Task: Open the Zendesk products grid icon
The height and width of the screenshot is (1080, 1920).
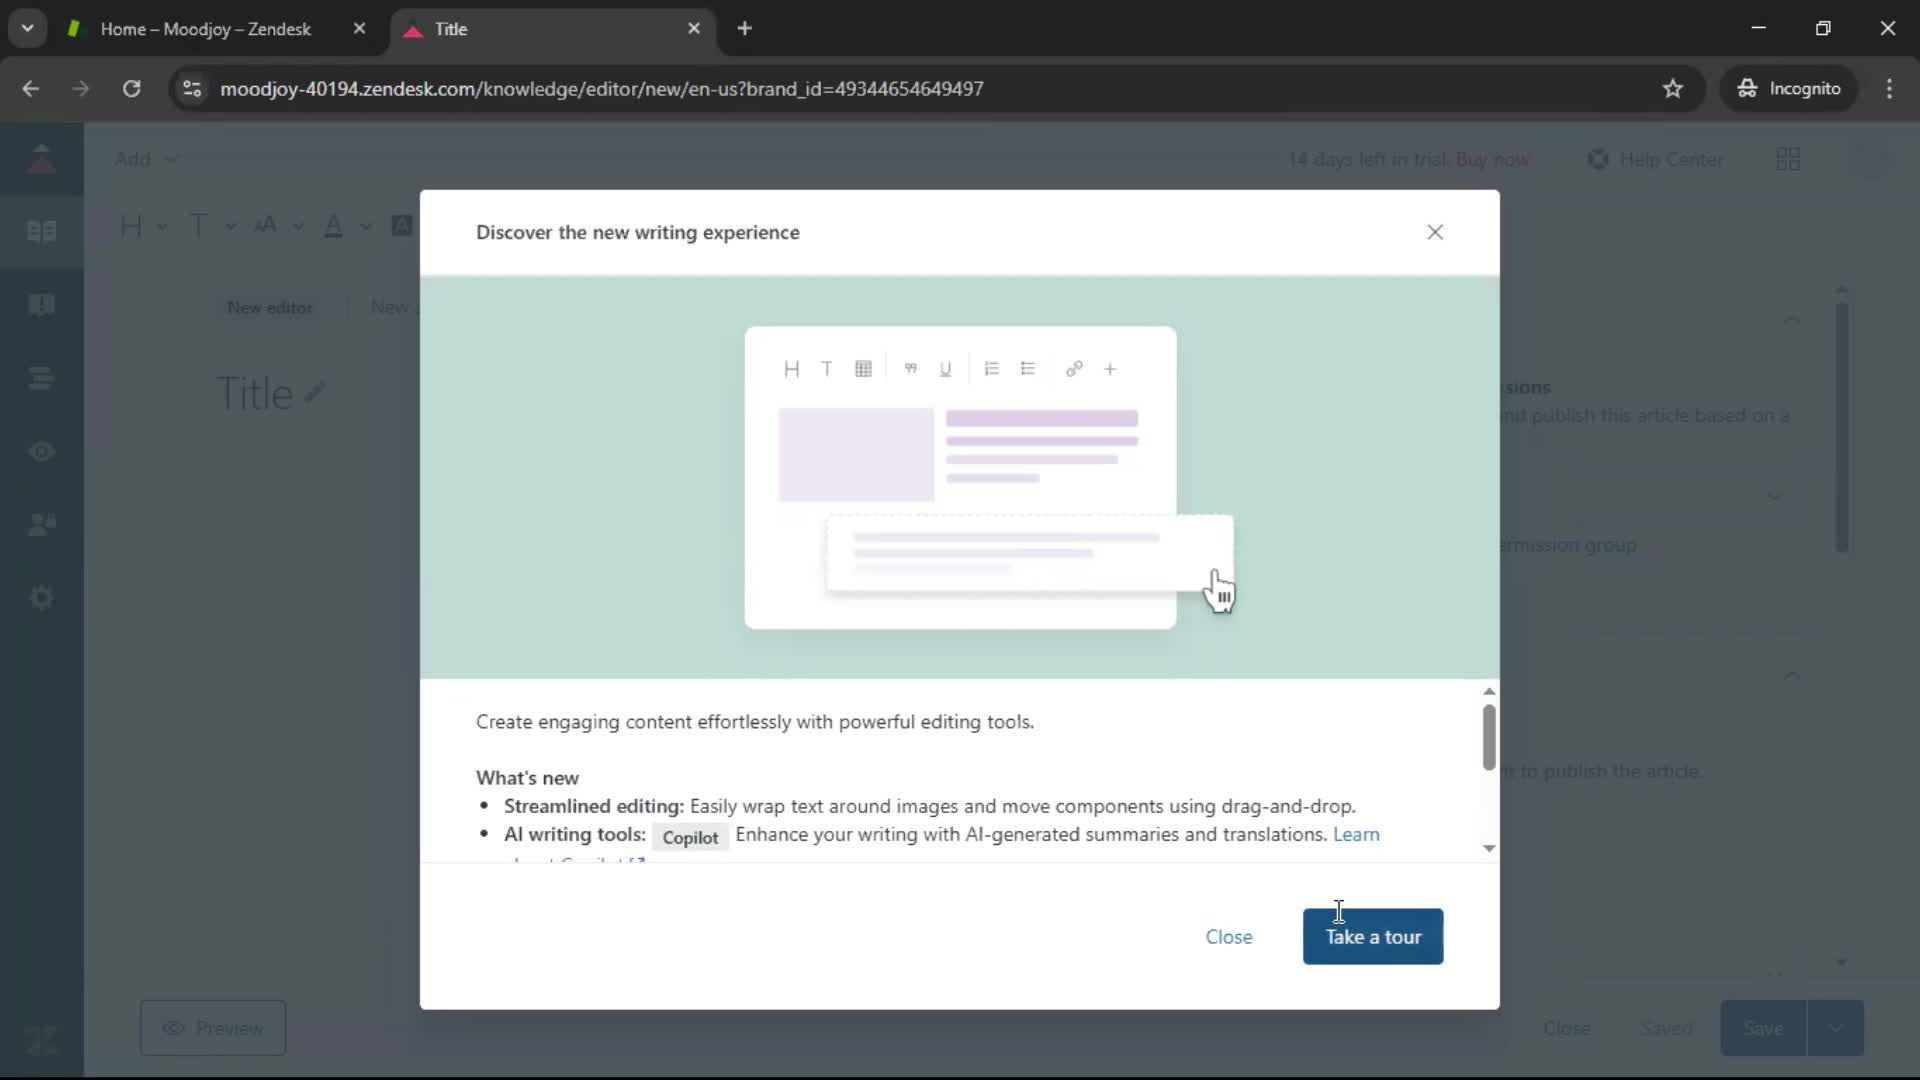Action: pos(1788,159)
